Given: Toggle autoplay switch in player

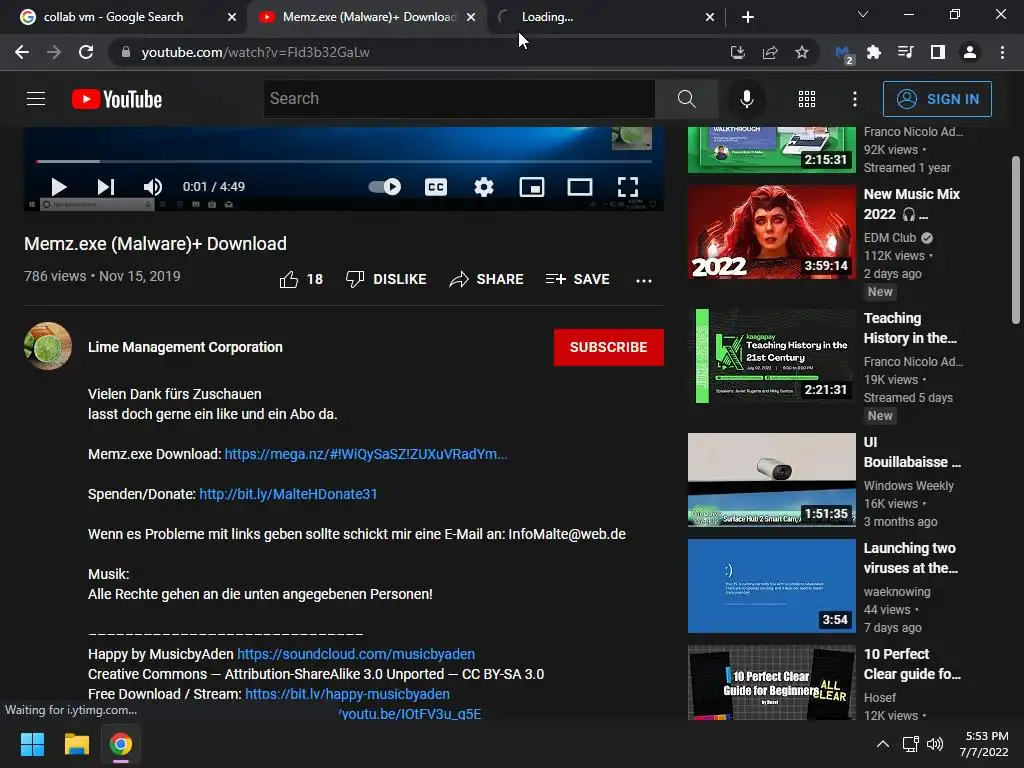Looking at the screenshot, I should coord(385,187).
